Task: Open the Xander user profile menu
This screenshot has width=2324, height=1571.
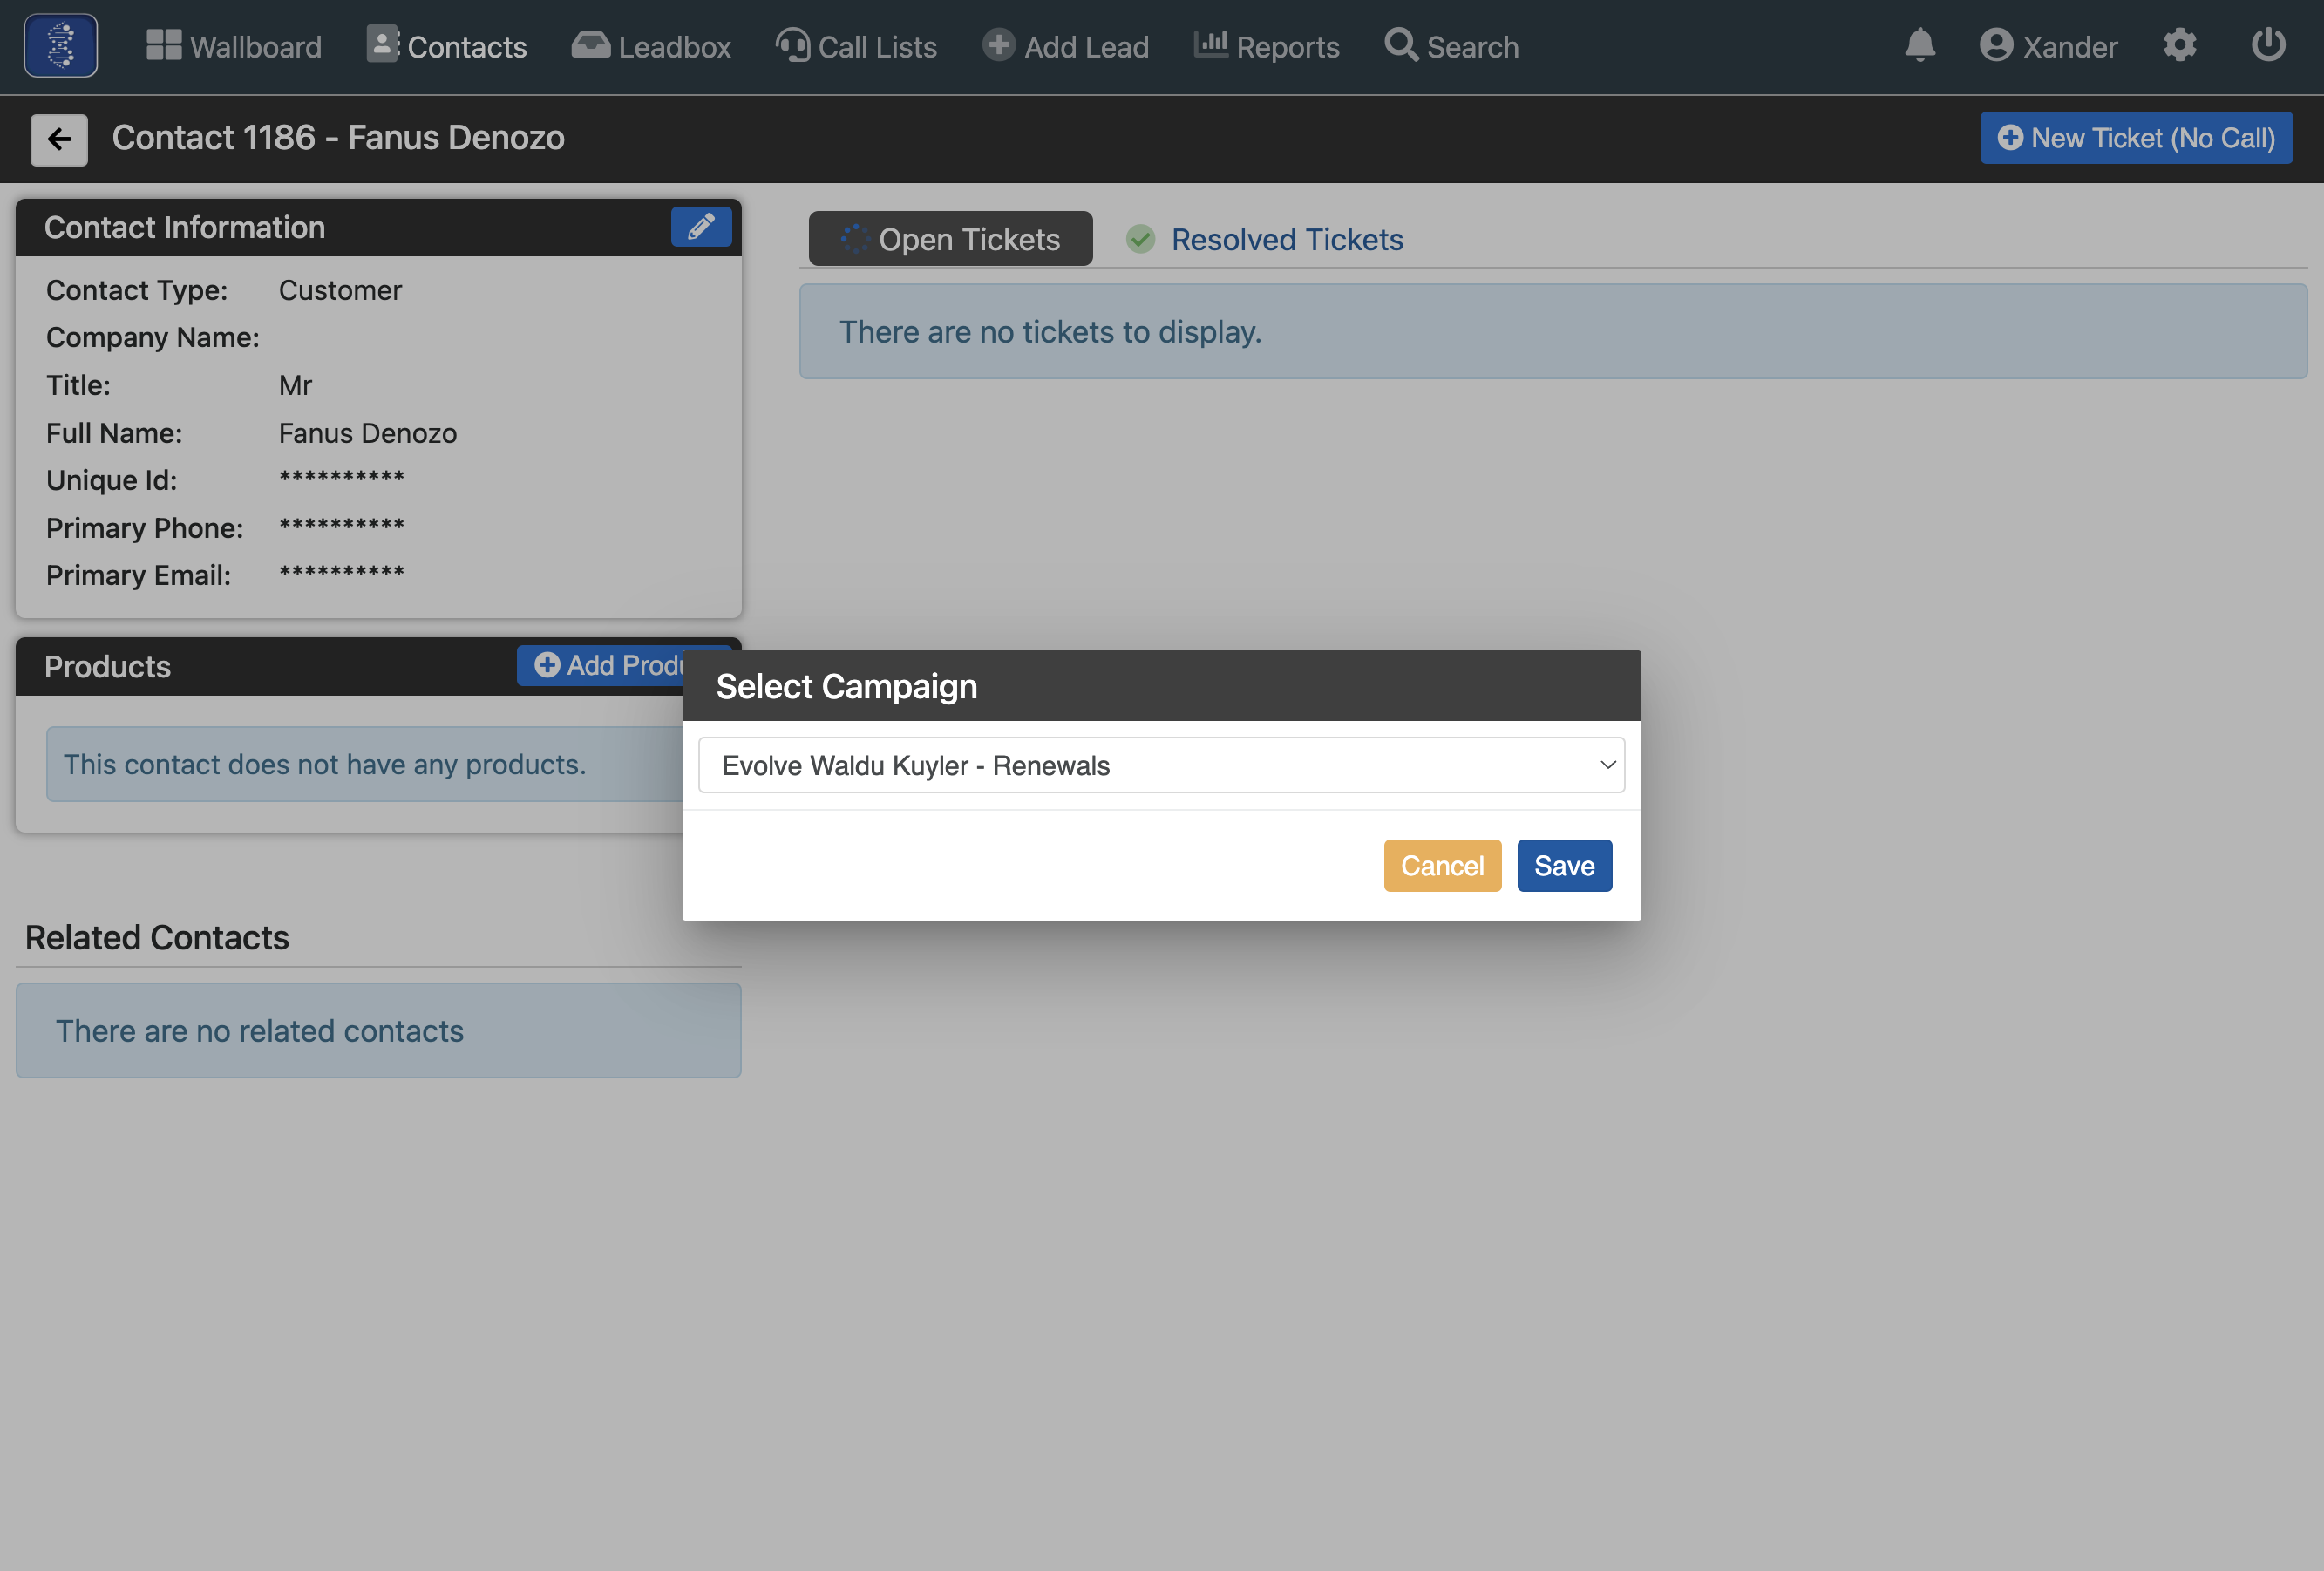Action: pyautogui.click(x=2048, y=46)
